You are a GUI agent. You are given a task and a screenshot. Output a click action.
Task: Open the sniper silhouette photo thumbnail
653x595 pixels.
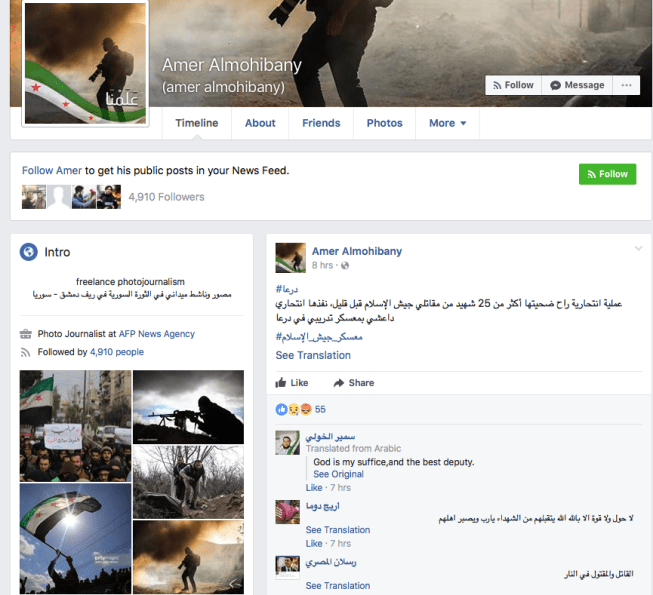(x=188, y=407)
